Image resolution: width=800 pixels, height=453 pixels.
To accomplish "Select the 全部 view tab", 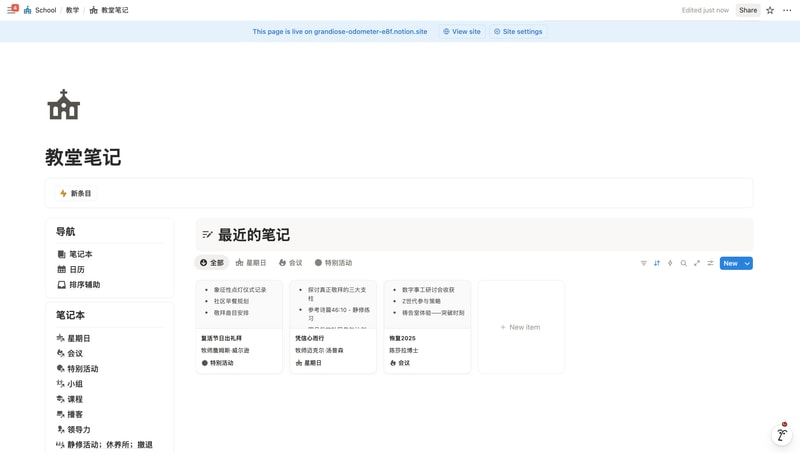I will tap(211, 263).
